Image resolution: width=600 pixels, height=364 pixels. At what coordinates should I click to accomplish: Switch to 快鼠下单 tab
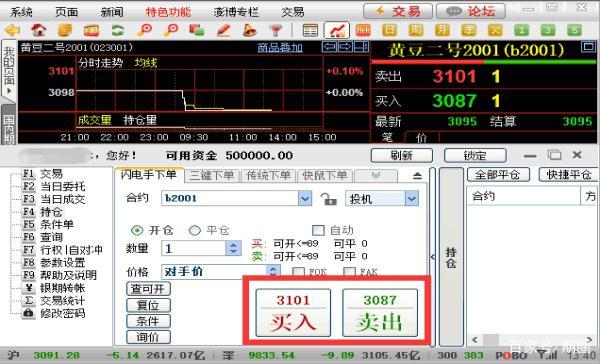tap(325, 176)
